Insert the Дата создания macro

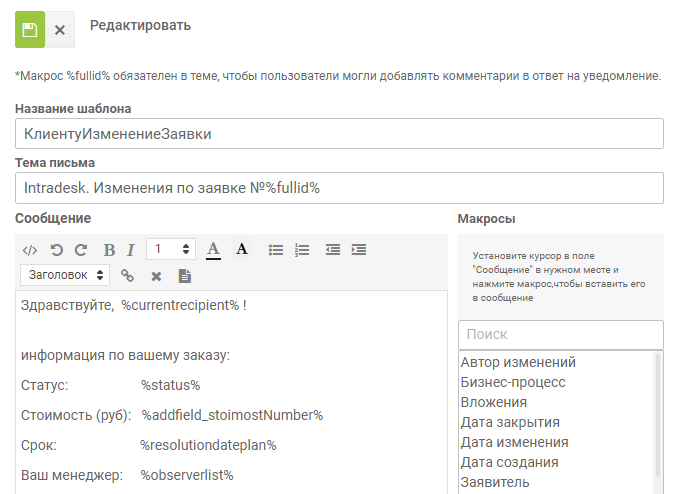point(510,462)
